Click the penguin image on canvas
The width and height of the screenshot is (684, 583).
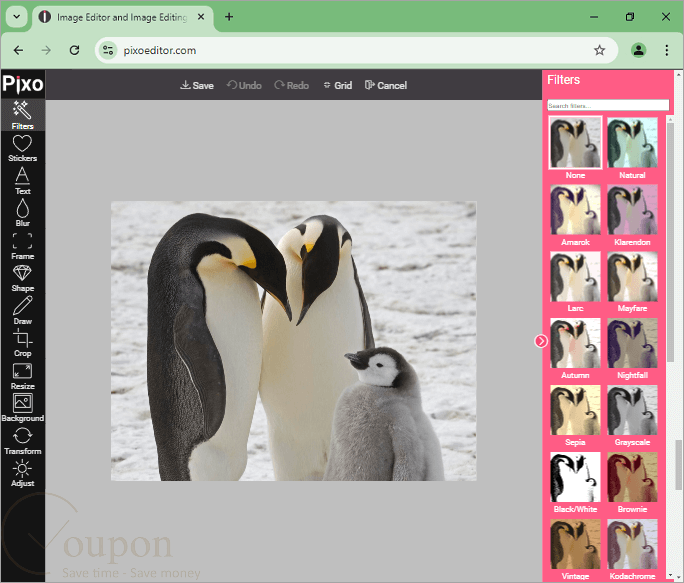(294, 341)
